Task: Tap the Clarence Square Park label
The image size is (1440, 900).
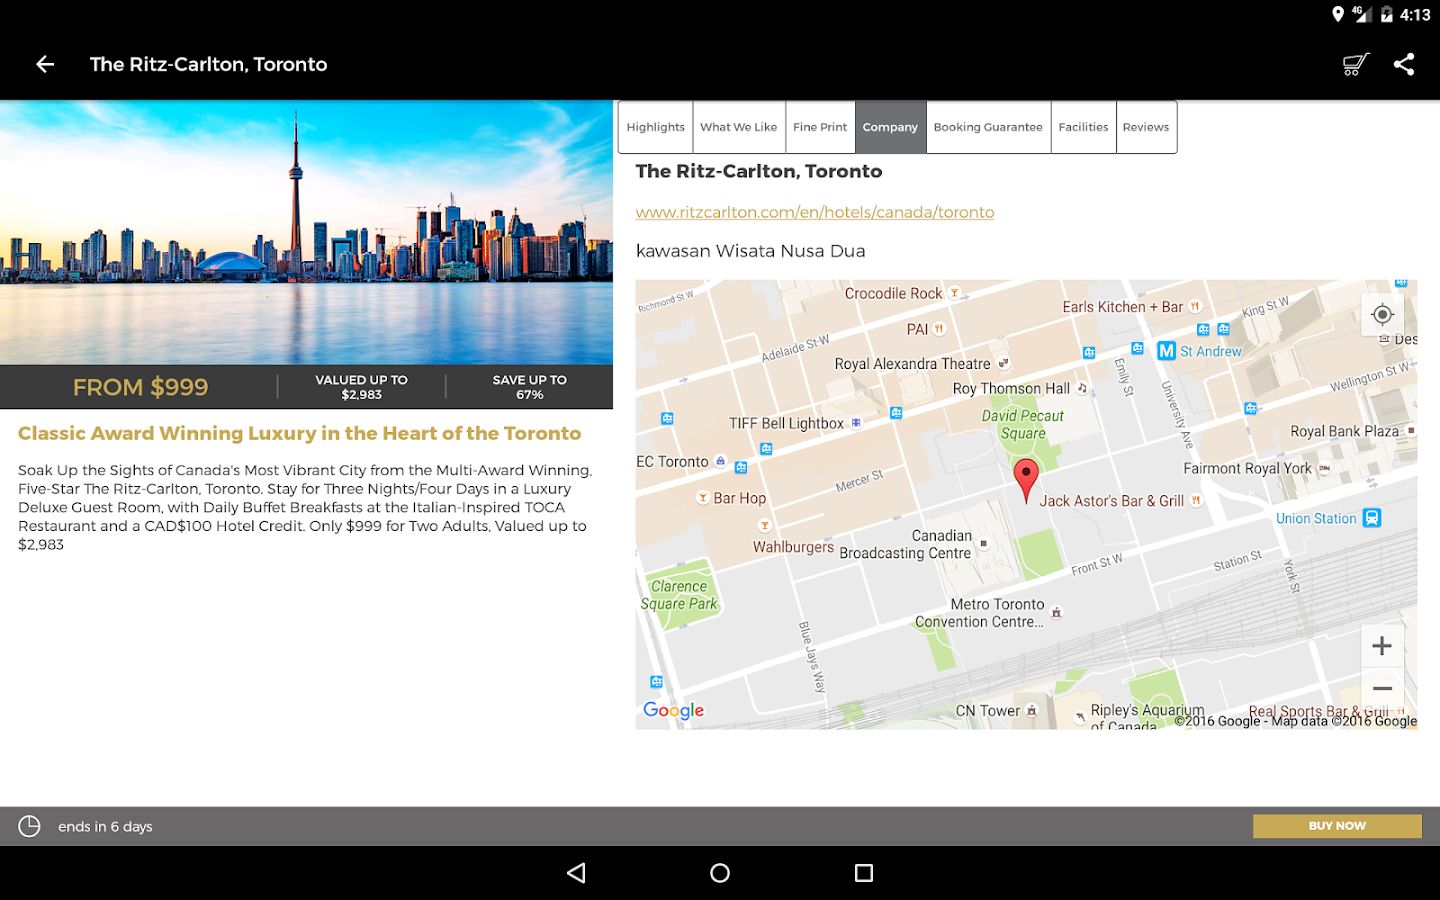Action: tap(679, 595)
